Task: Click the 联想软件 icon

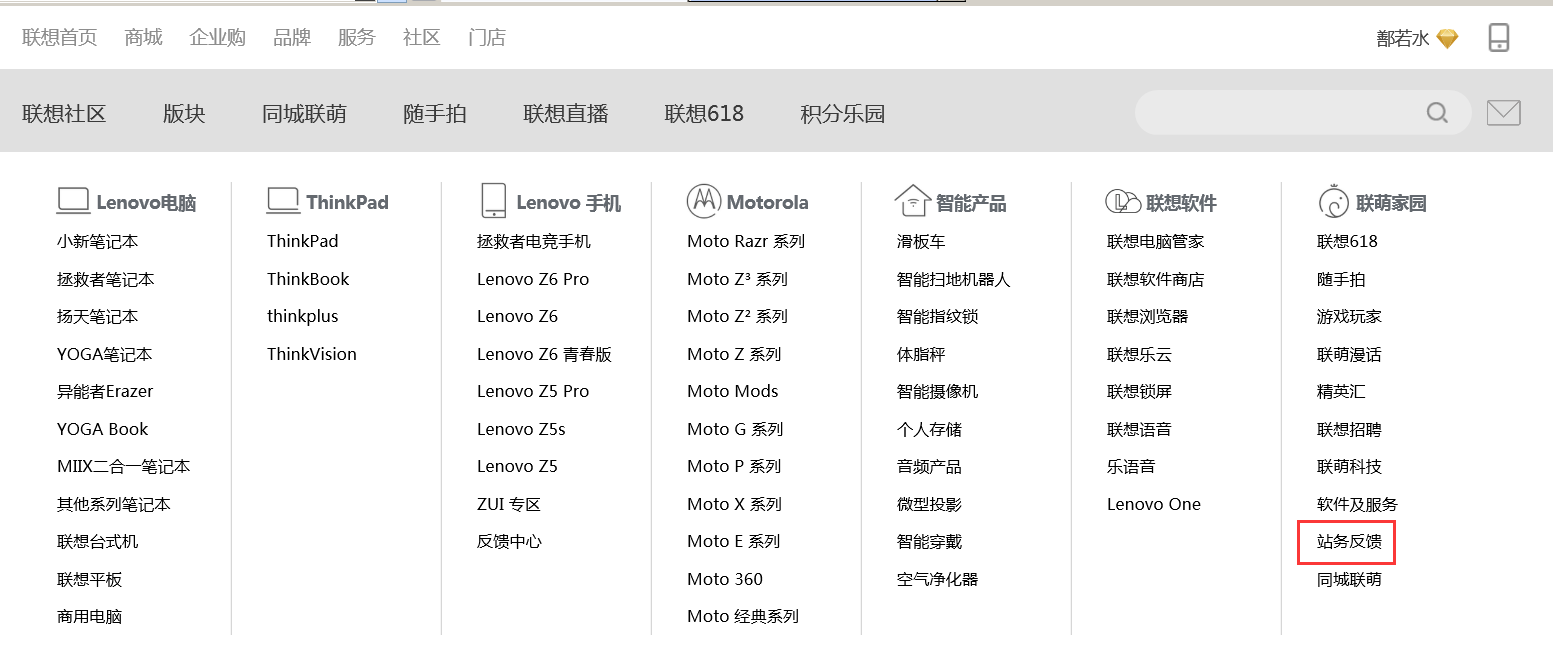Action: coord(1123,201)
